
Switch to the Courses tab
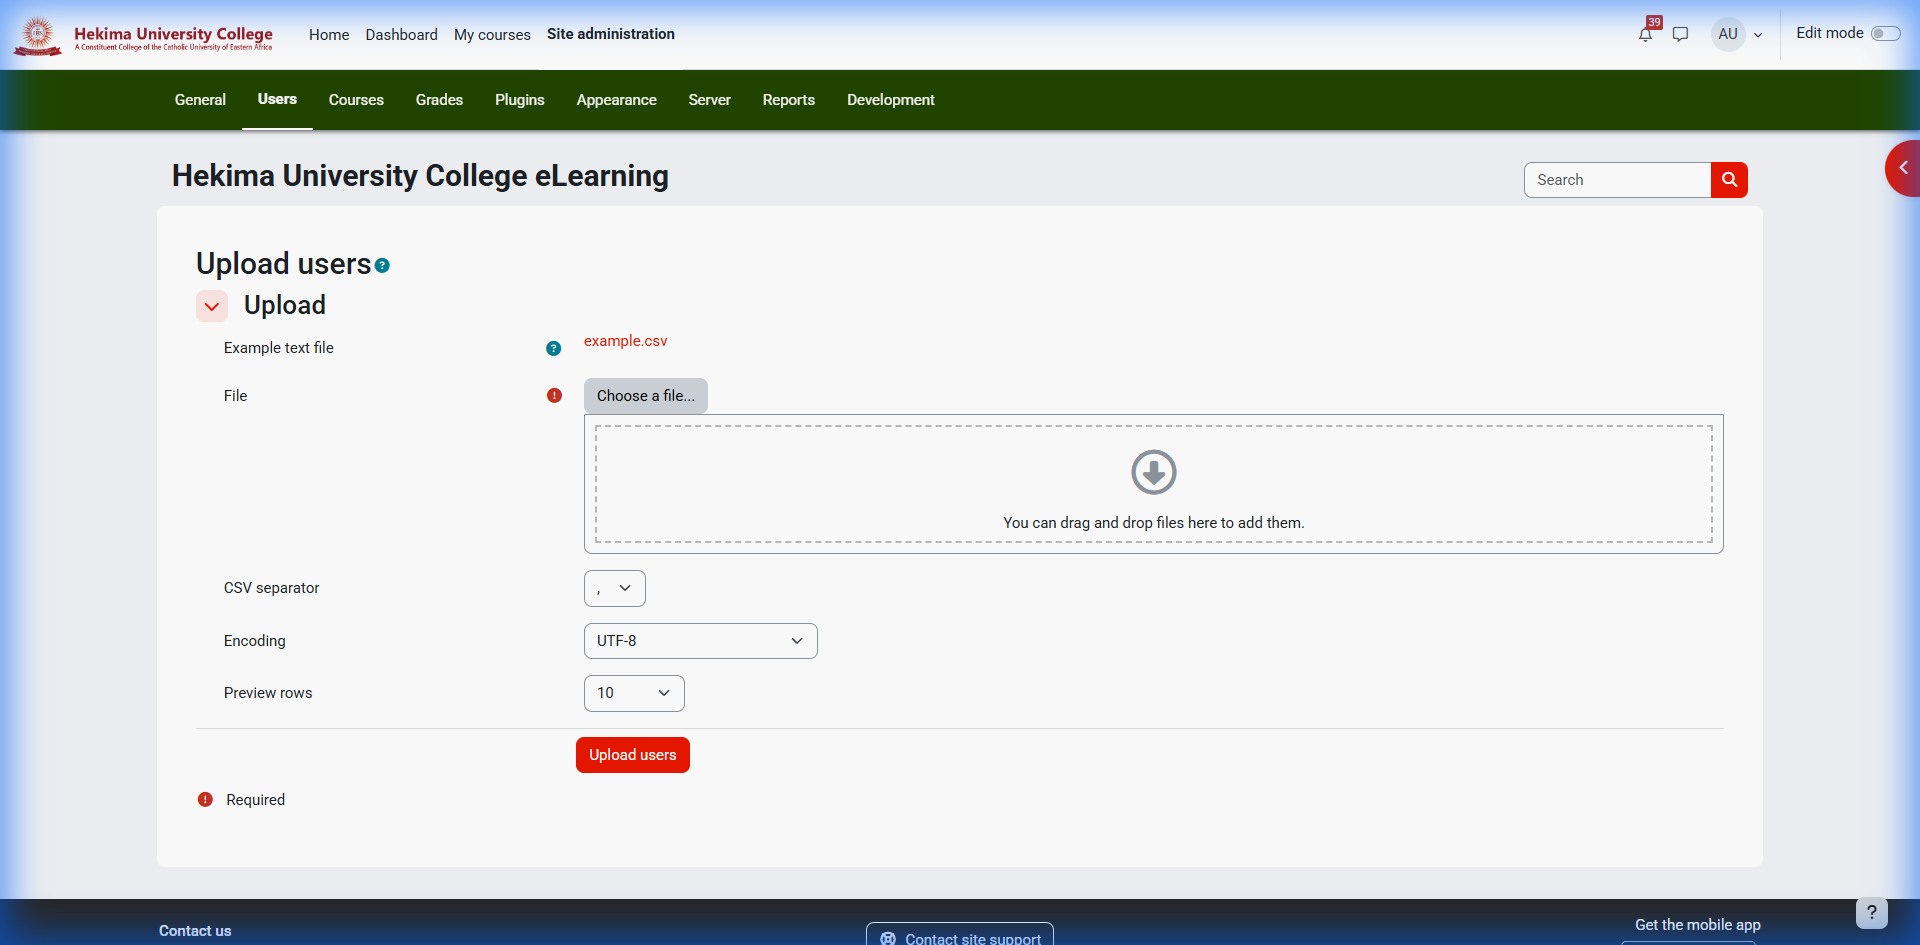tap(356, 100)
